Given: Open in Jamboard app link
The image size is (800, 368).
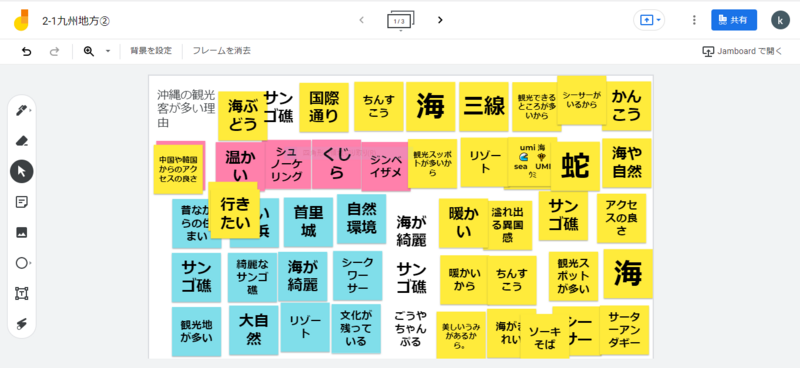Looking at the screenshot, I should (x=742, y=51).
